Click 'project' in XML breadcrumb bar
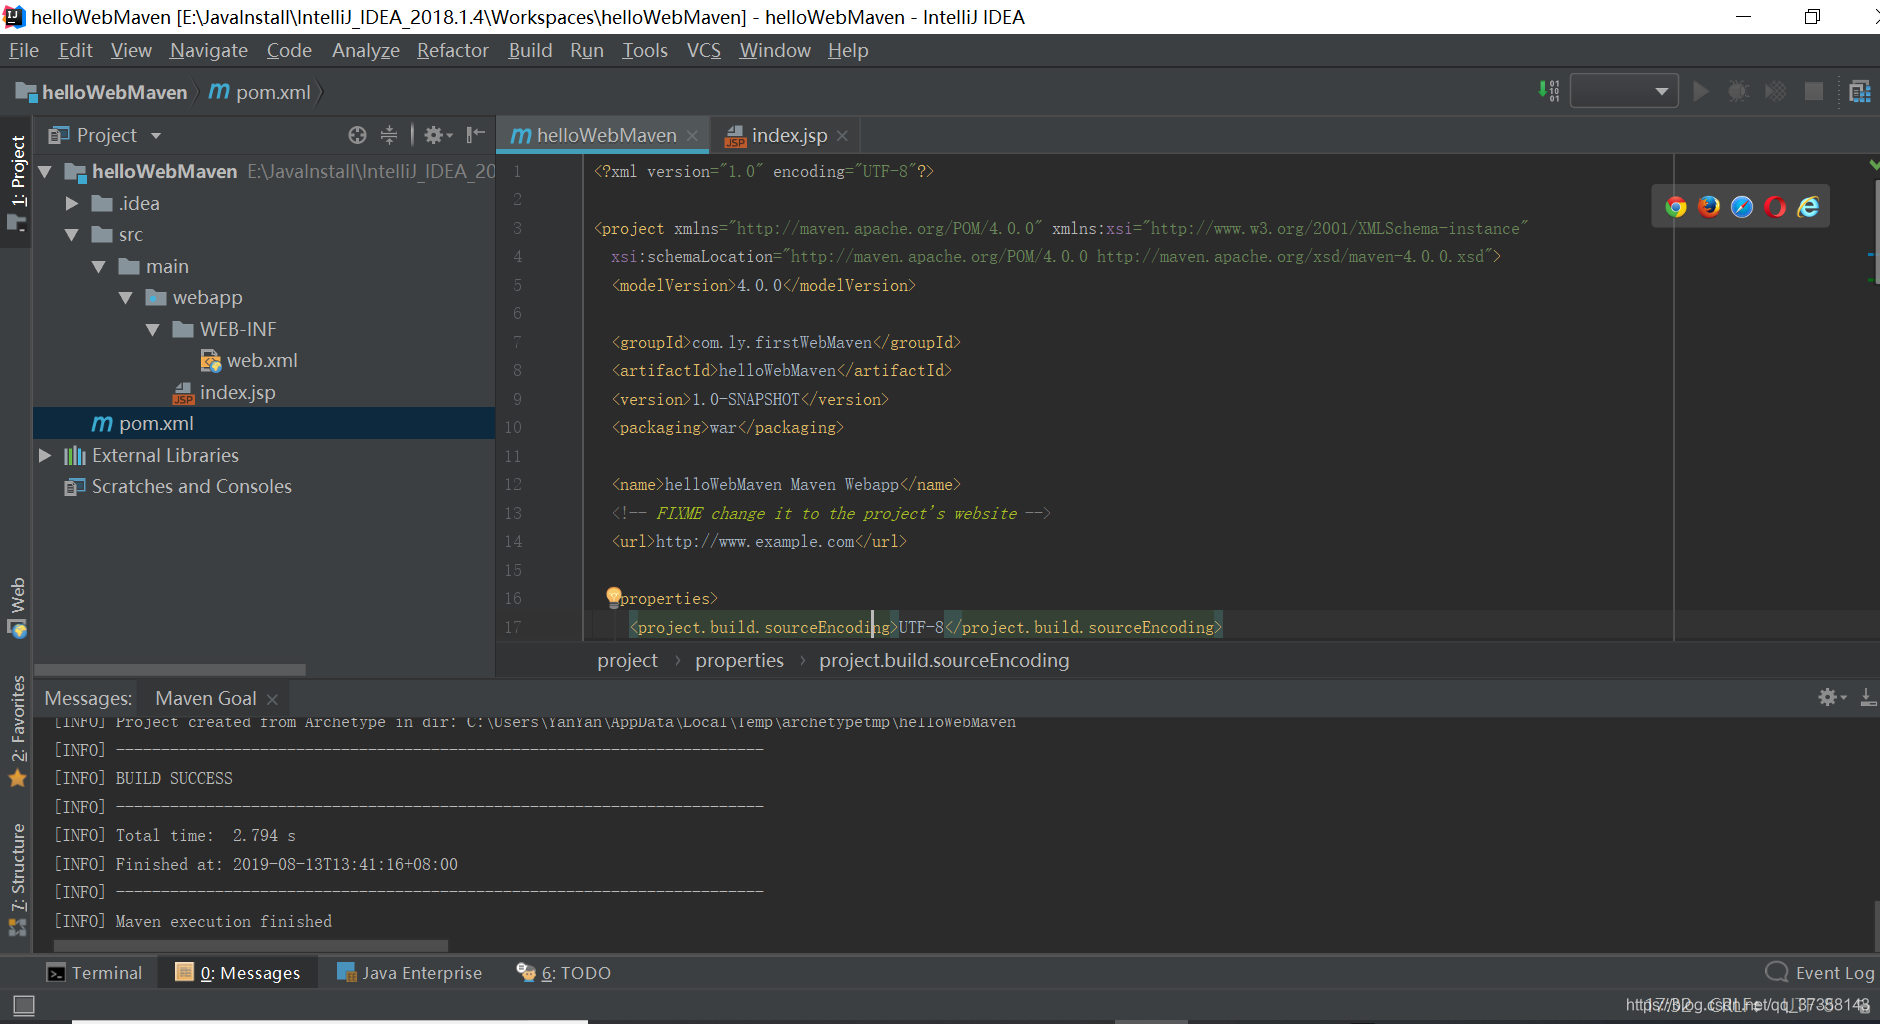 (x=627, y=660)
